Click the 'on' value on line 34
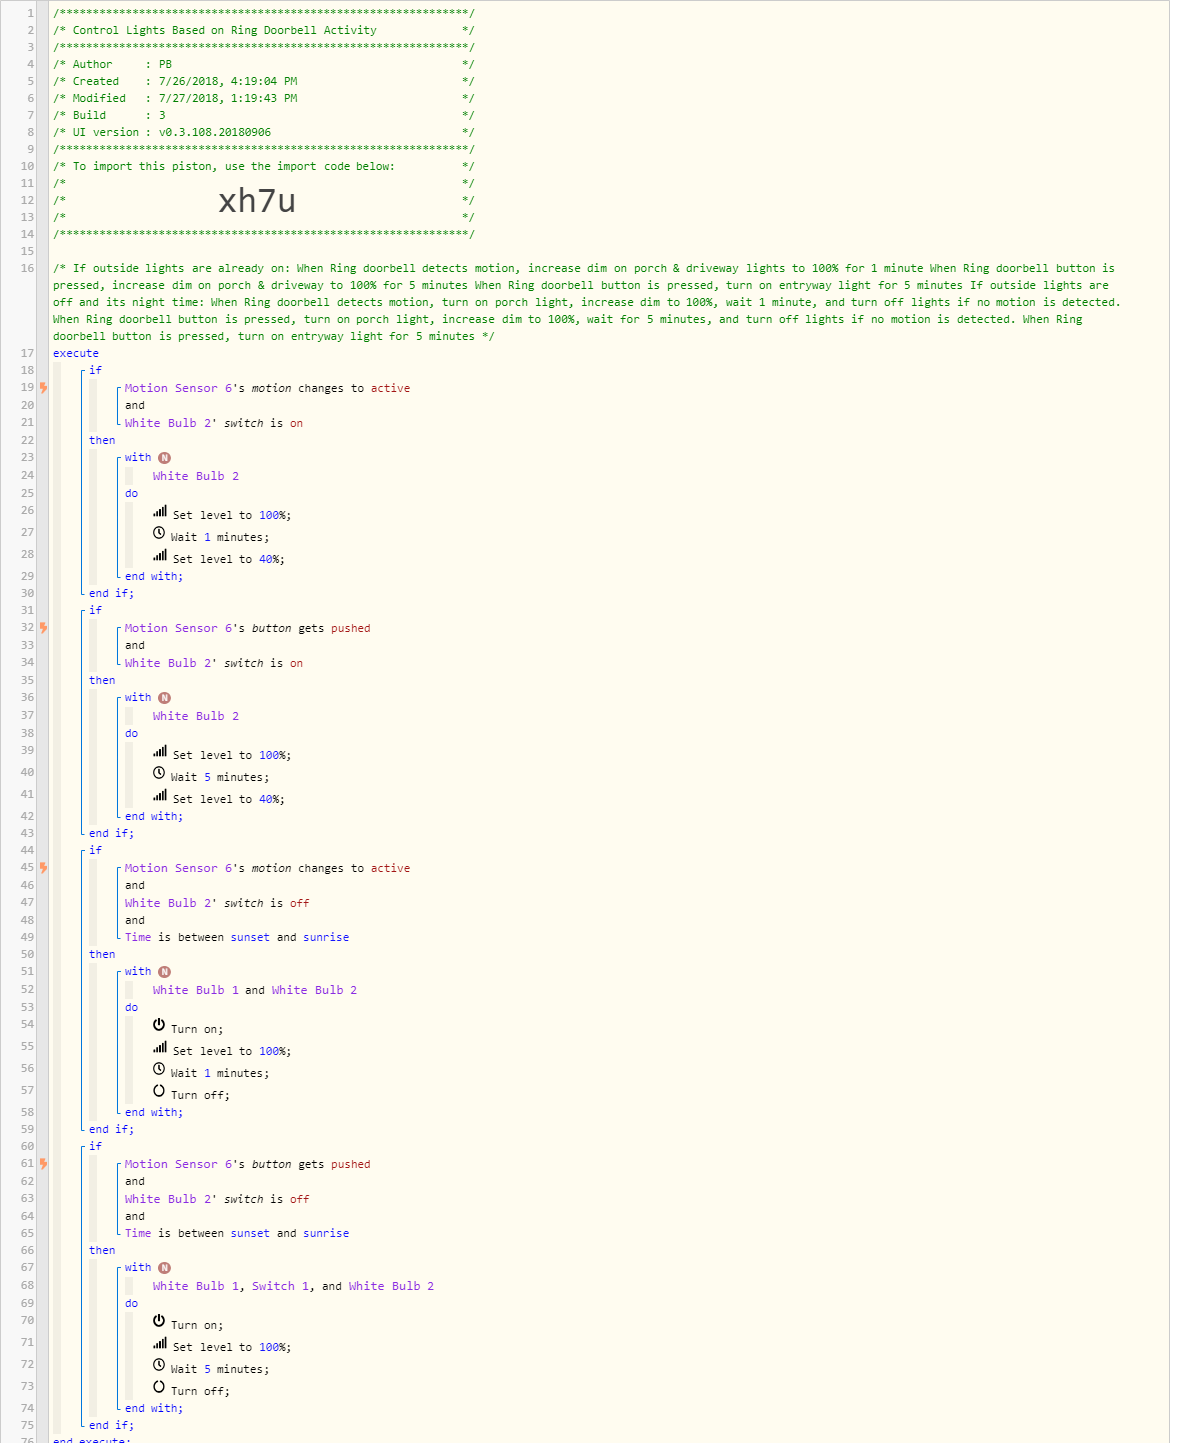Viewport: 1178px width, 1443px height. [297, 663]
